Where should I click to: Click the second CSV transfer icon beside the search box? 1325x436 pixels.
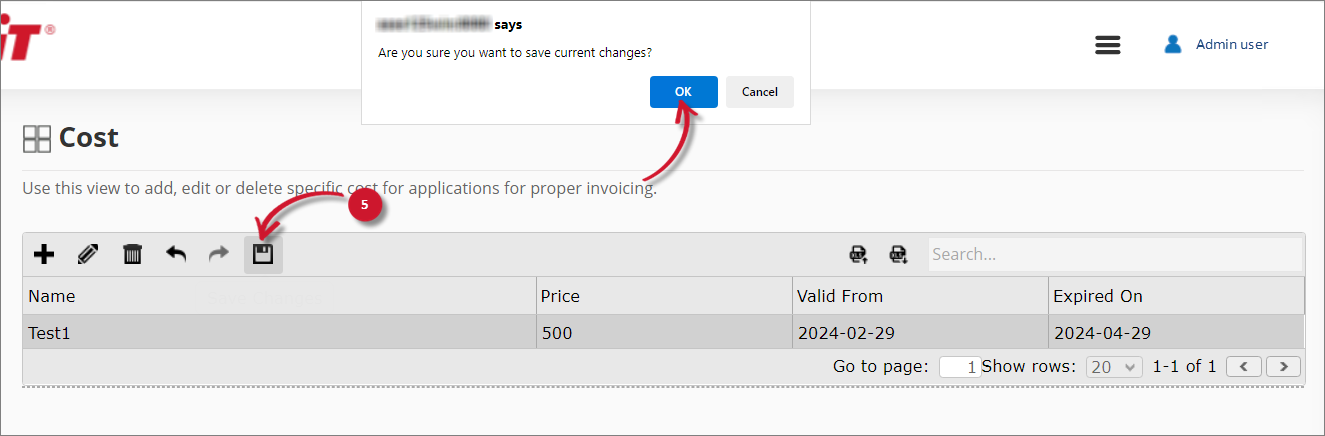(898, 255)
